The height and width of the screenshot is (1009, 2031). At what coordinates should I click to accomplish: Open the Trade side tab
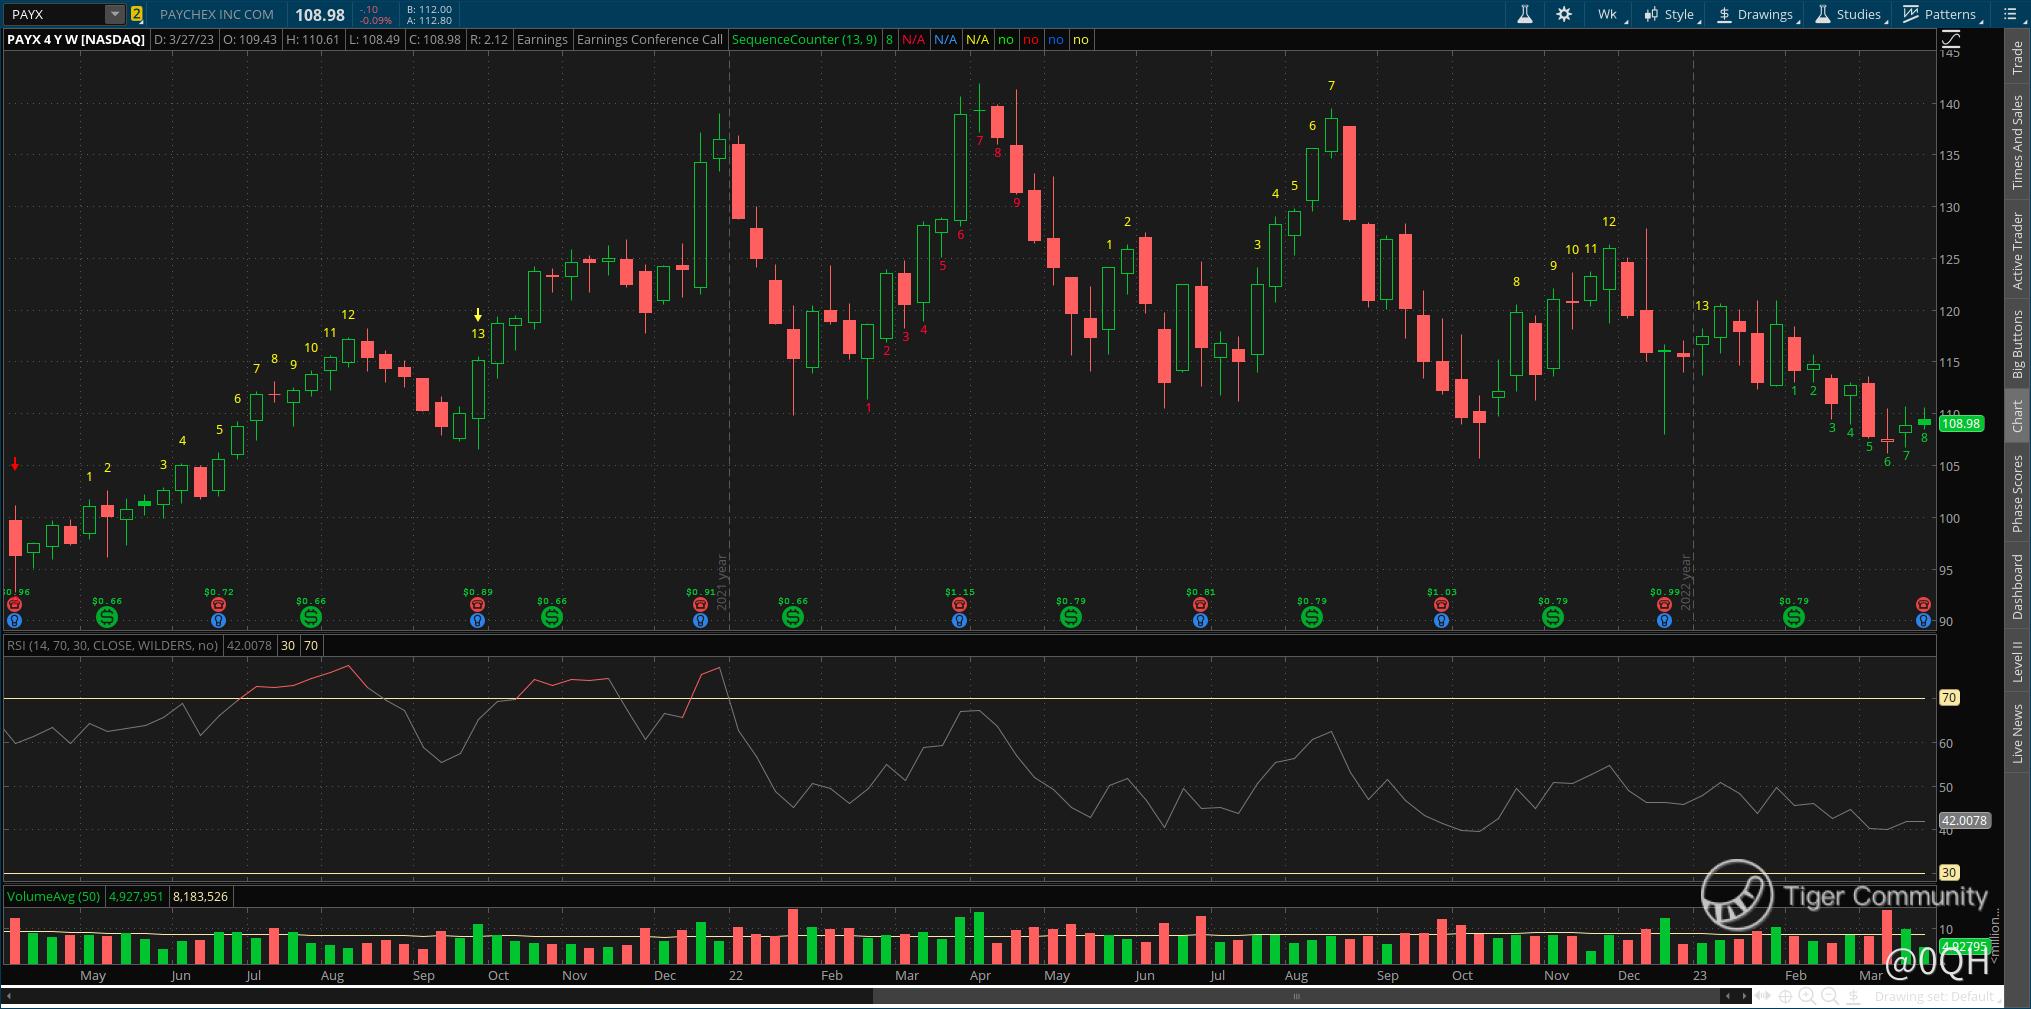click(x=2017, y=58)
